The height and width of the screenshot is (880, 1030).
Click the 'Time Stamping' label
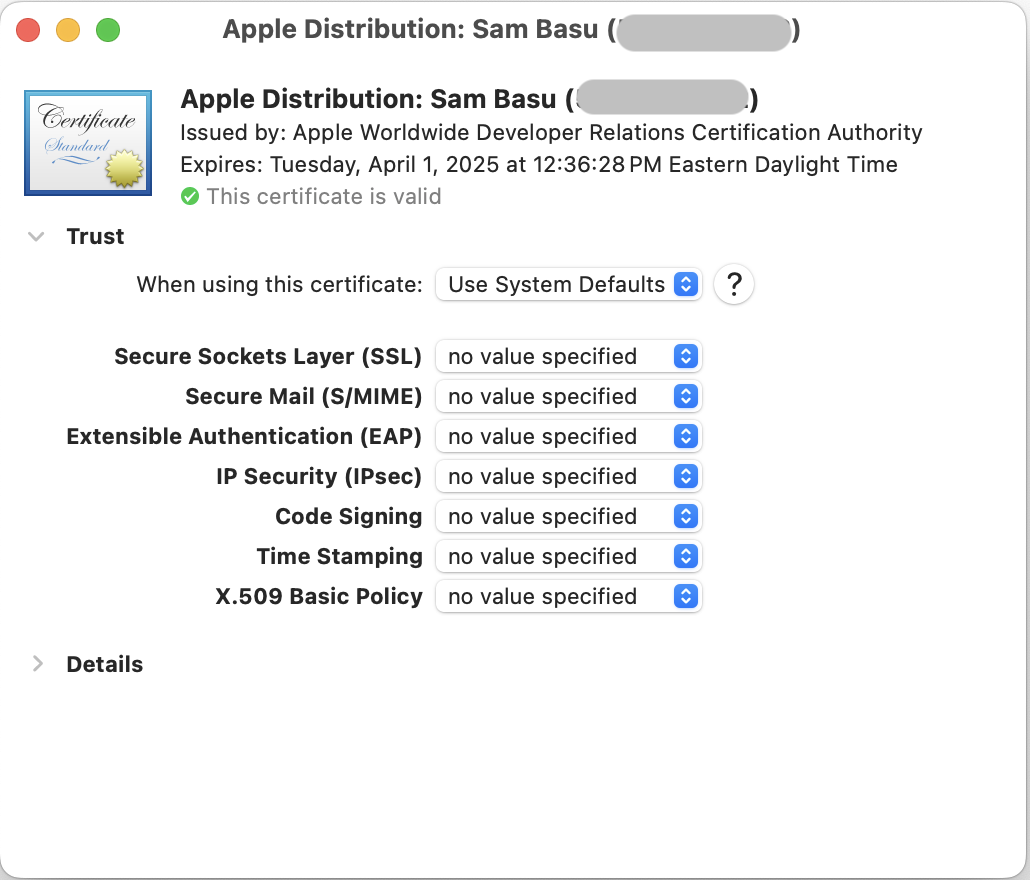pos(340,557)
